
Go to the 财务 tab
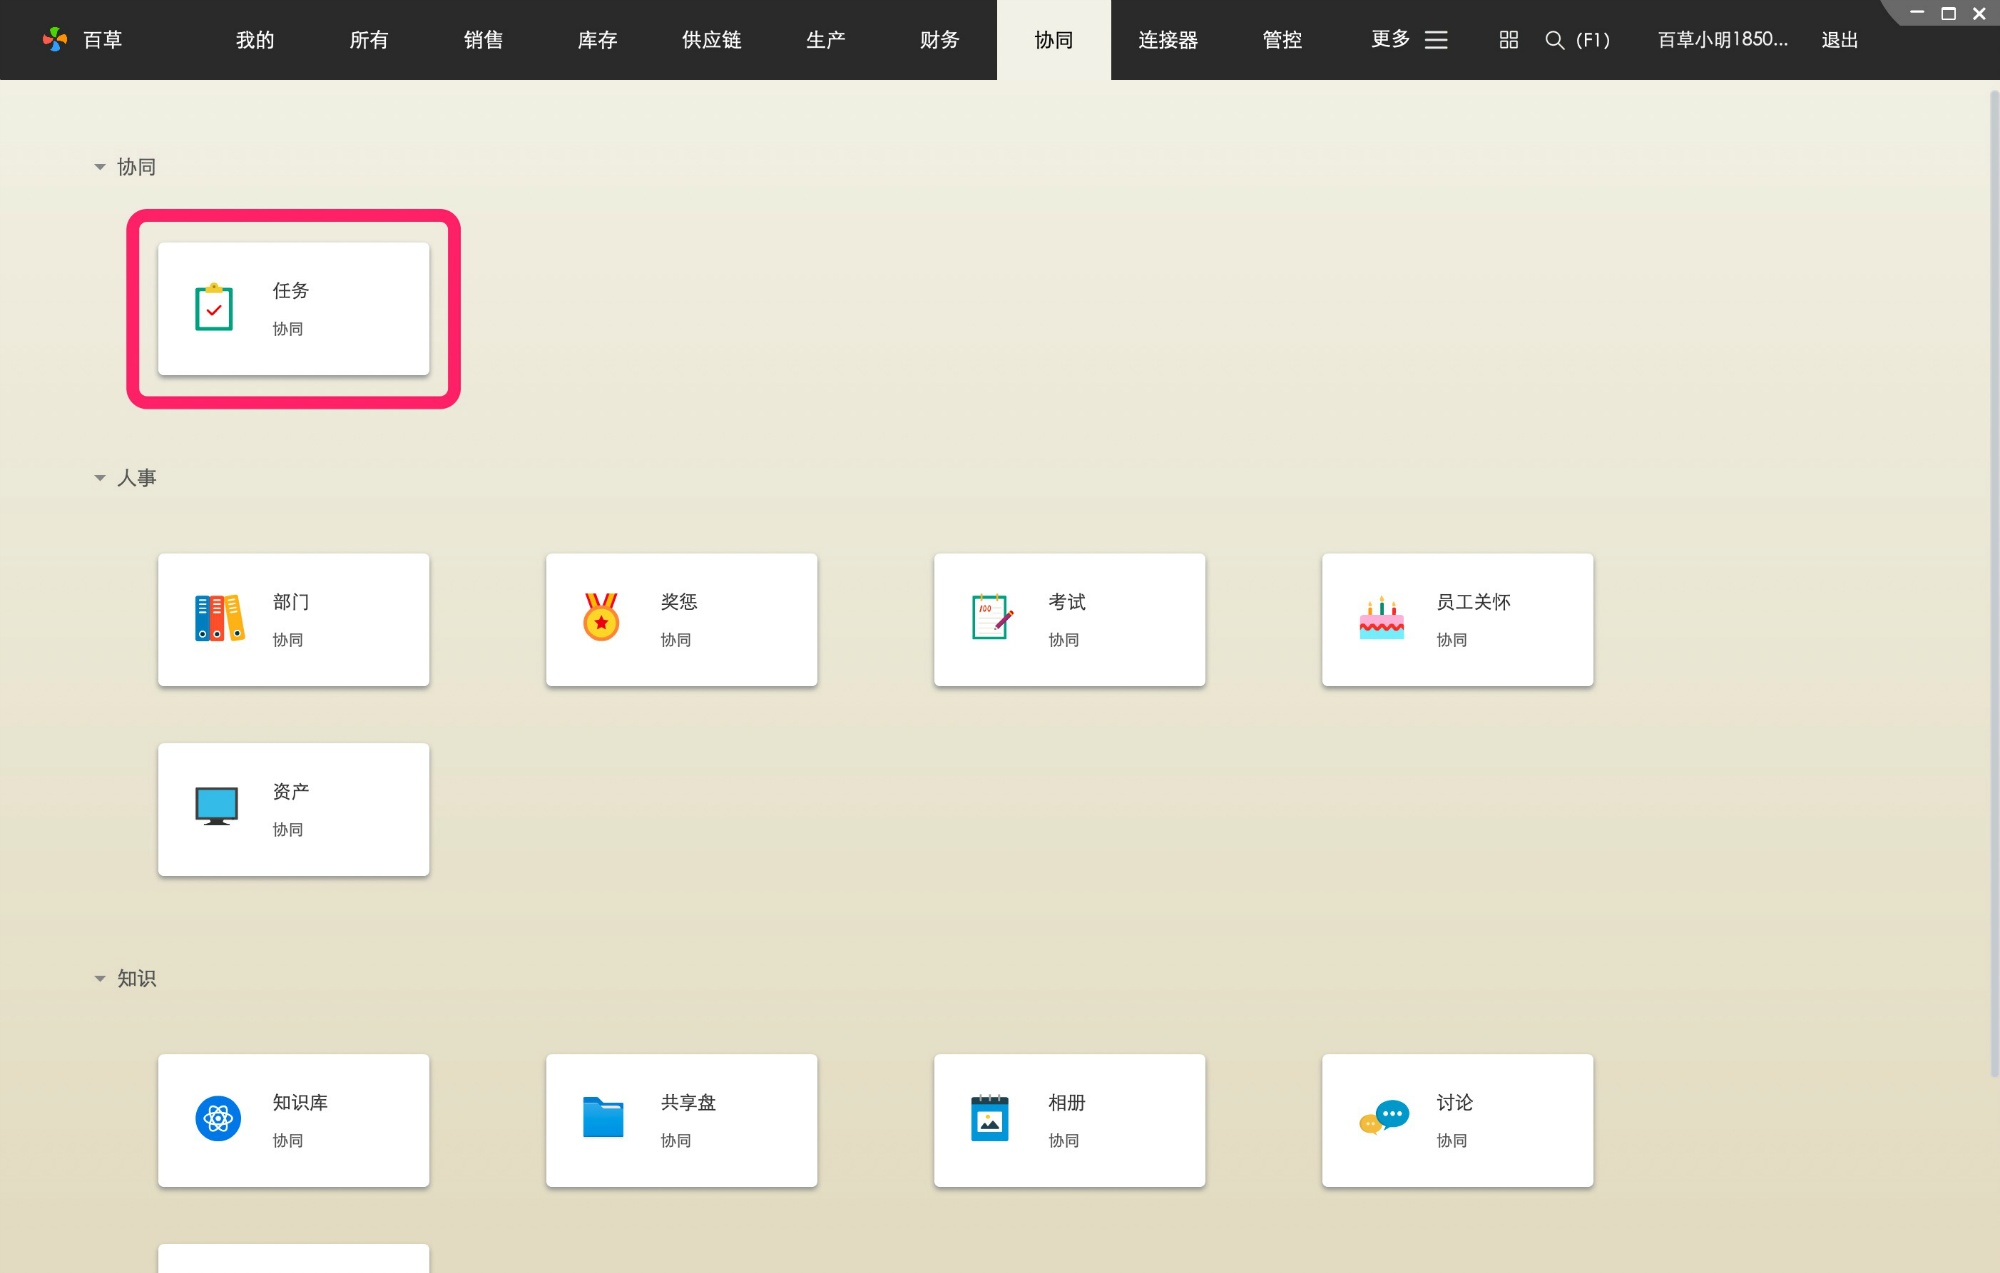pyautogui.click(x=939, y=40)
